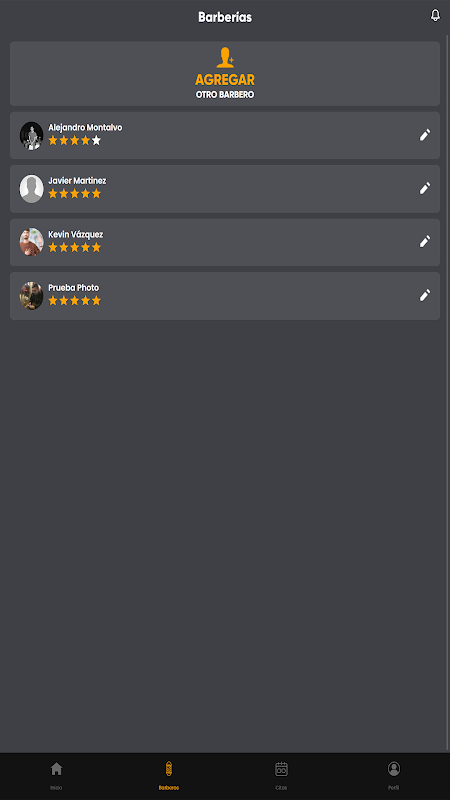
Task: Open the Citas calendar tab
Action: click(281, 775)
